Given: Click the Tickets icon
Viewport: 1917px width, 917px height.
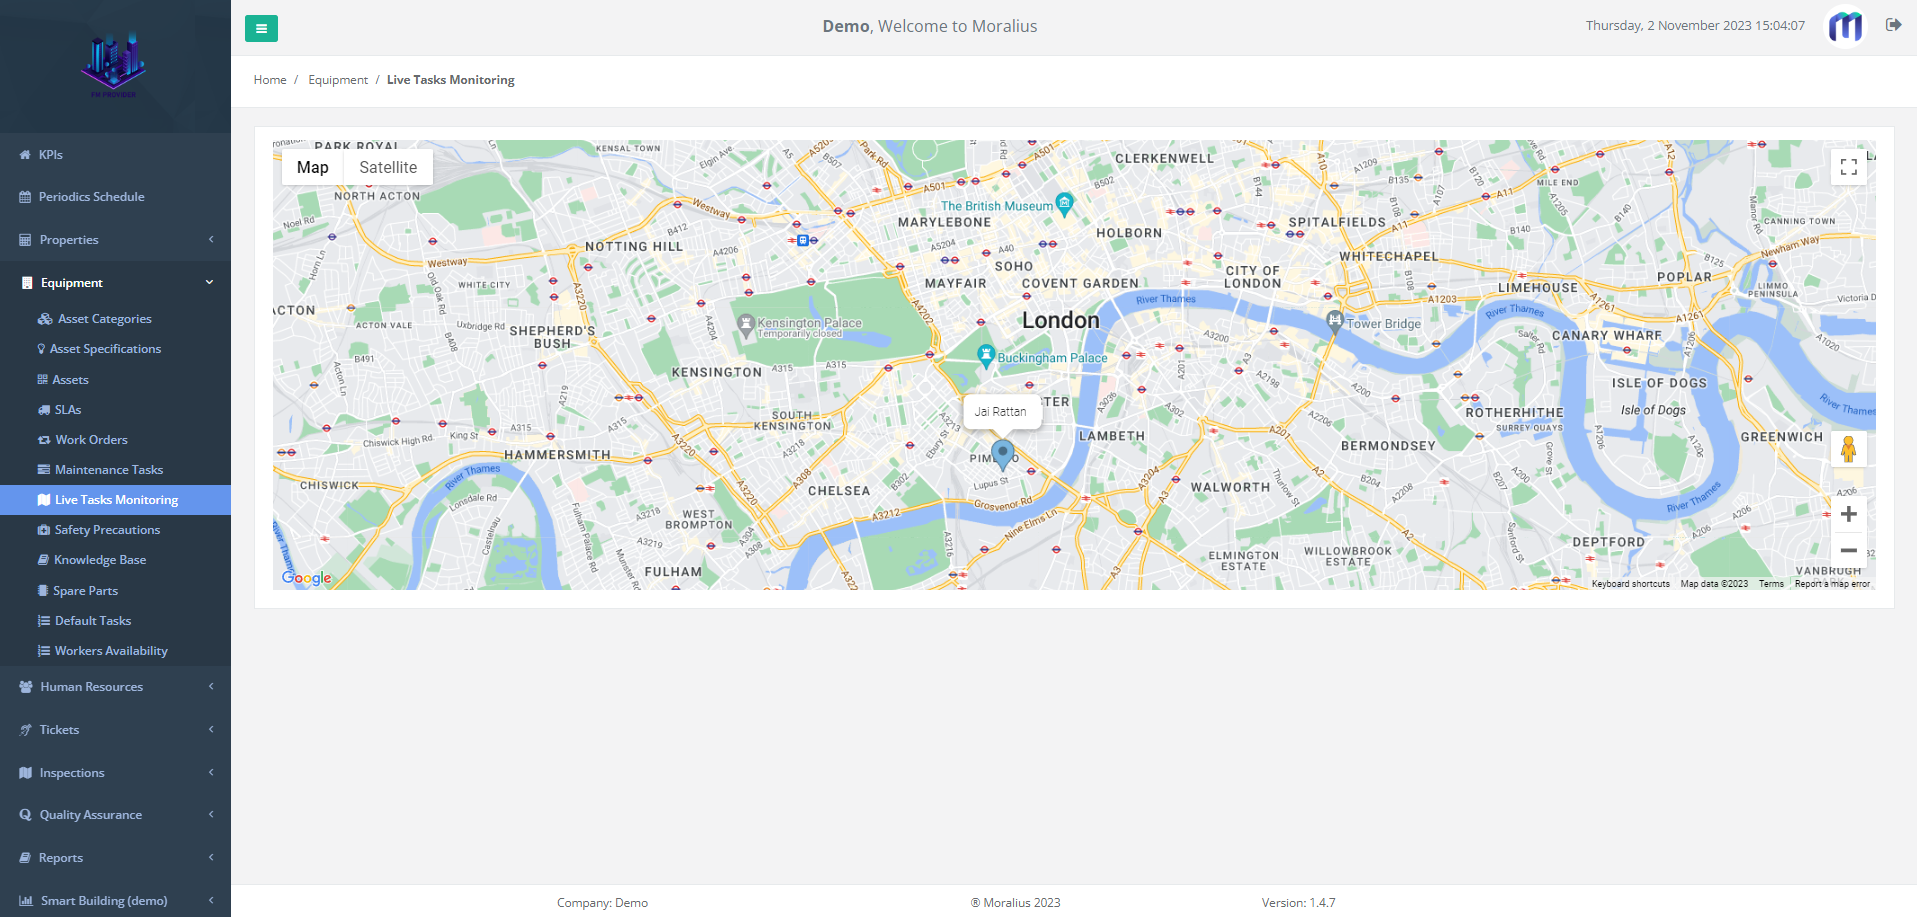Looking at the screenshot, I should pyautogui.click(x=25, y=730).
